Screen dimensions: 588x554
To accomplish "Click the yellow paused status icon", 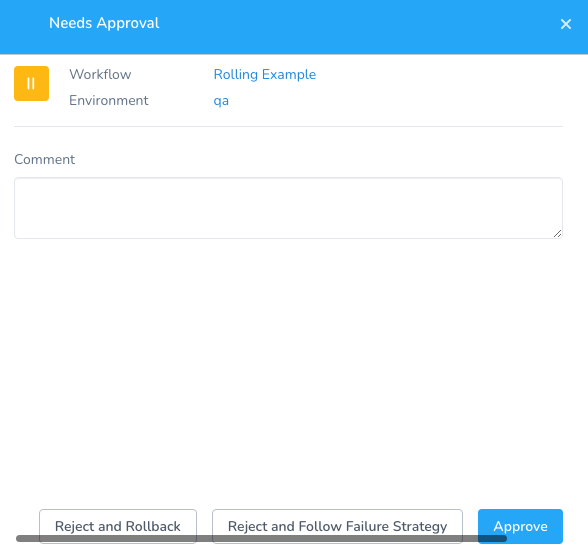I will coord(32,83).
